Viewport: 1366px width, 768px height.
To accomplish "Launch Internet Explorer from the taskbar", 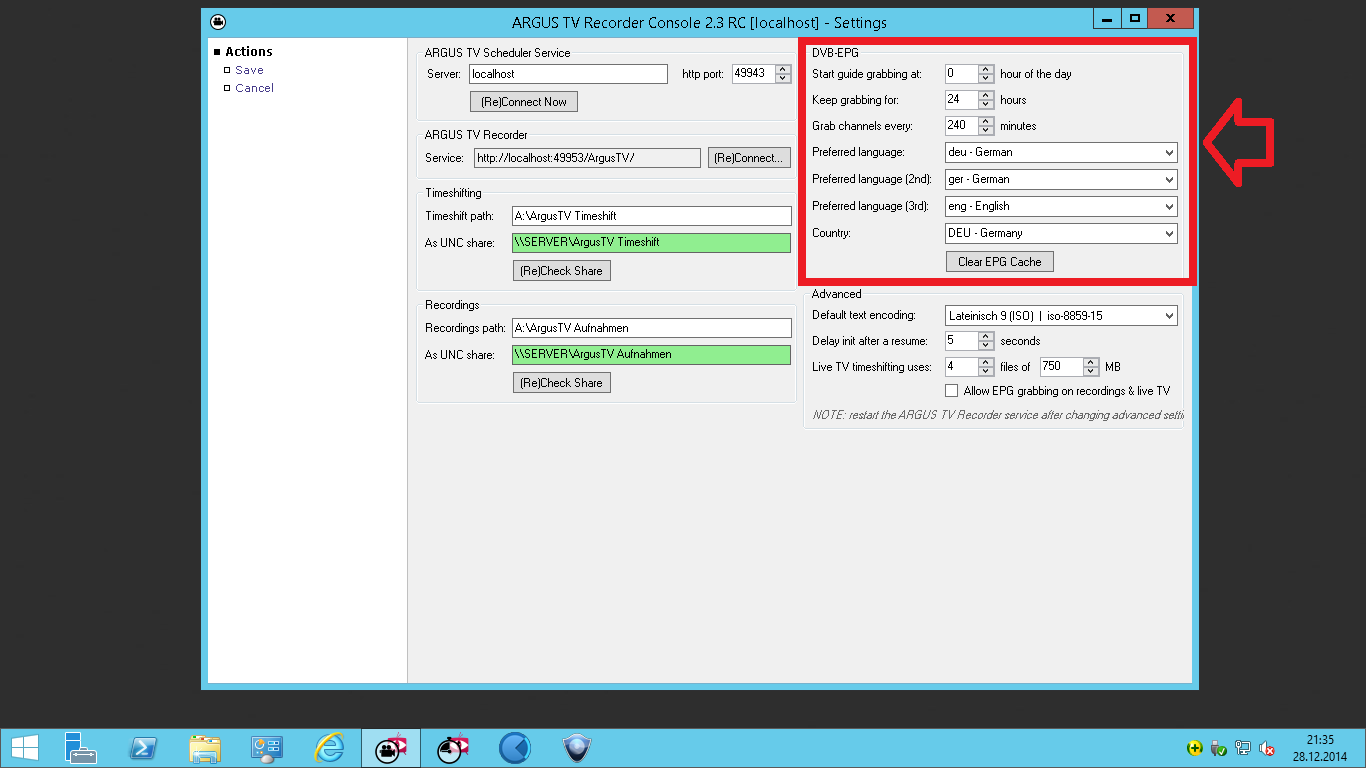I will (x=328, y=748).
